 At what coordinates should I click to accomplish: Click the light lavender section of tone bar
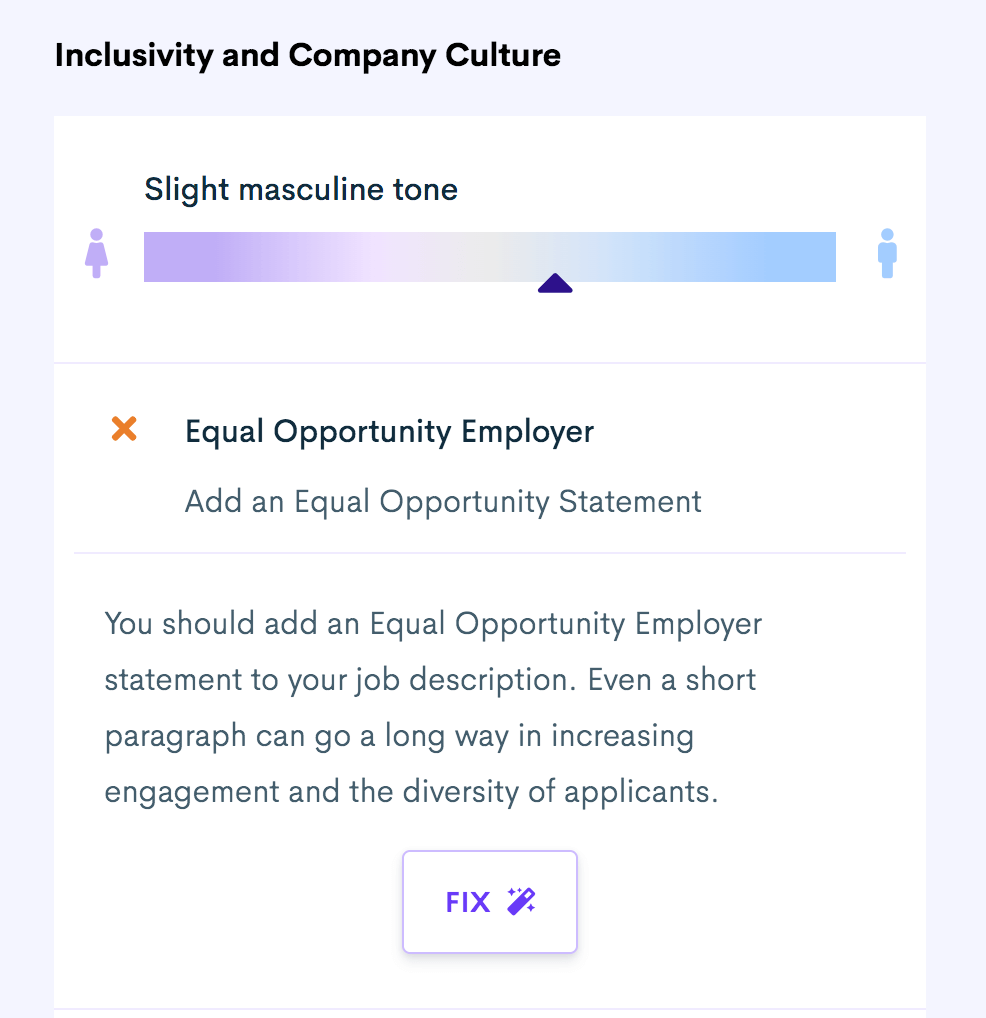tap(351, 256)
